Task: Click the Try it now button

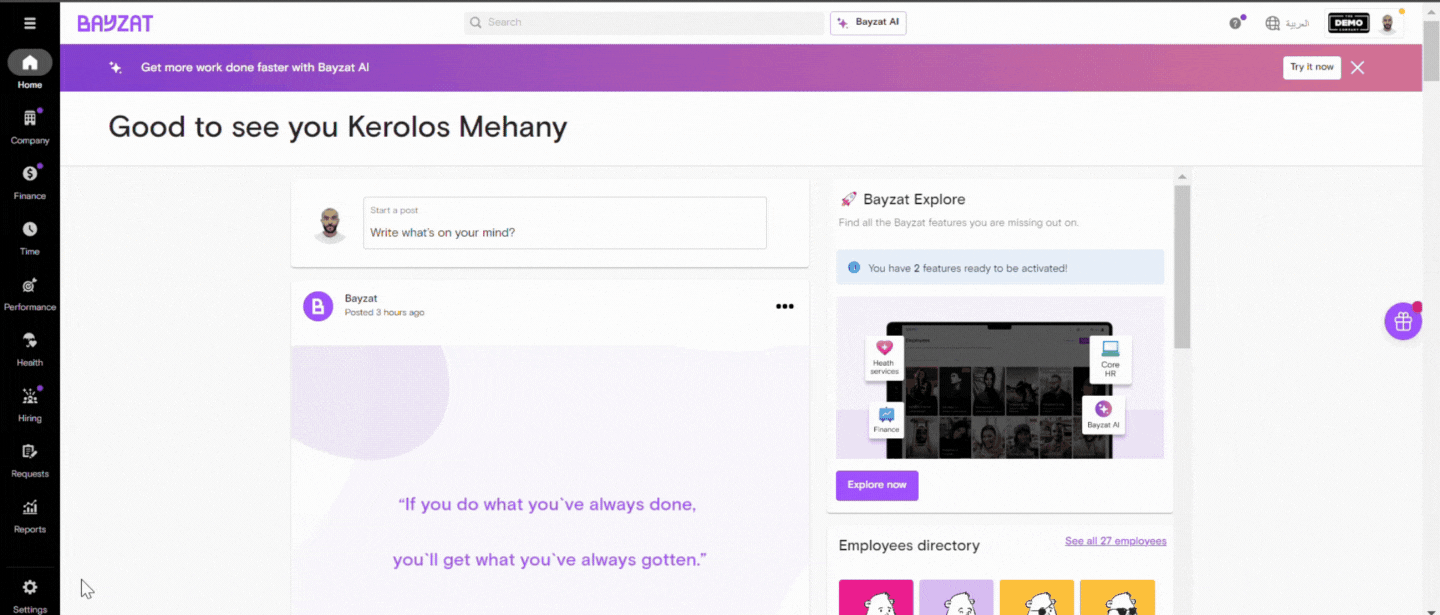Action: point(1312,67)
